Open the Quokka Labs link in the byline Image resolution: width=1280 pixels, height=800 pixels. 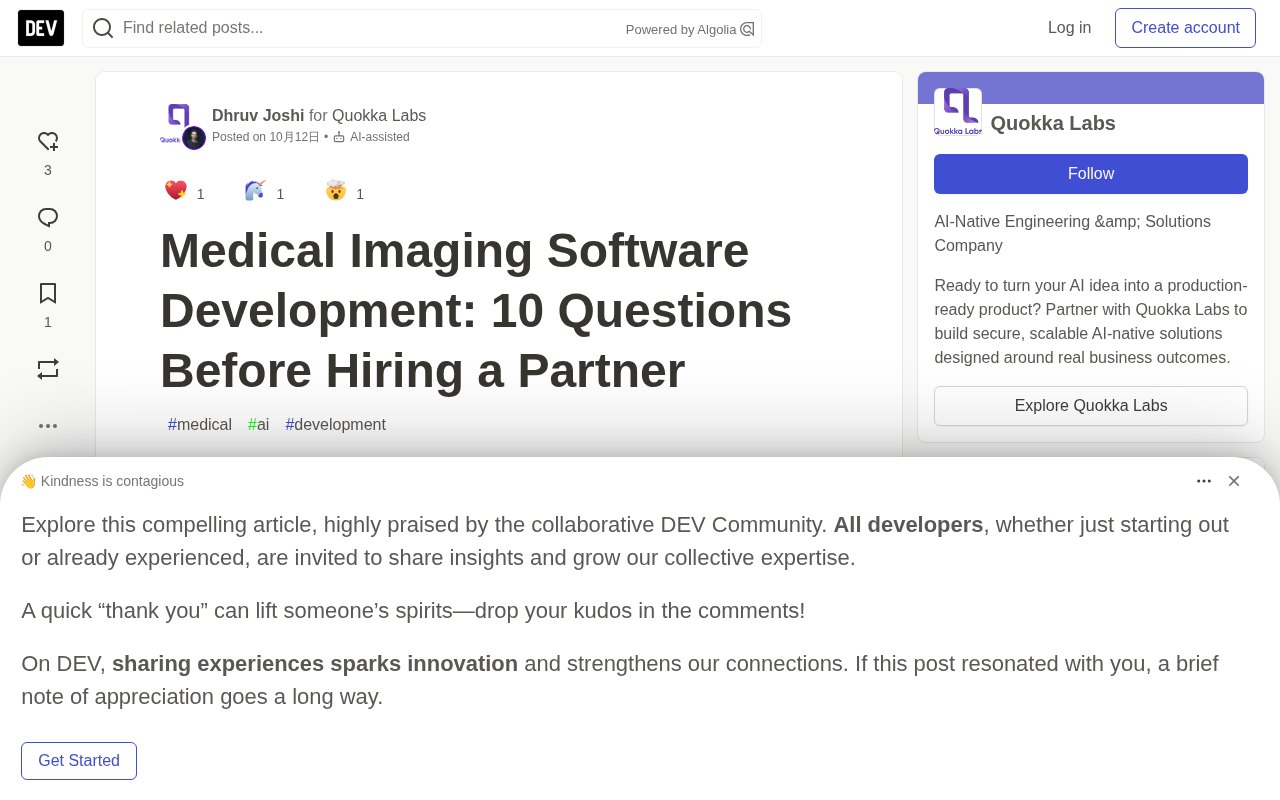point(379,116)
